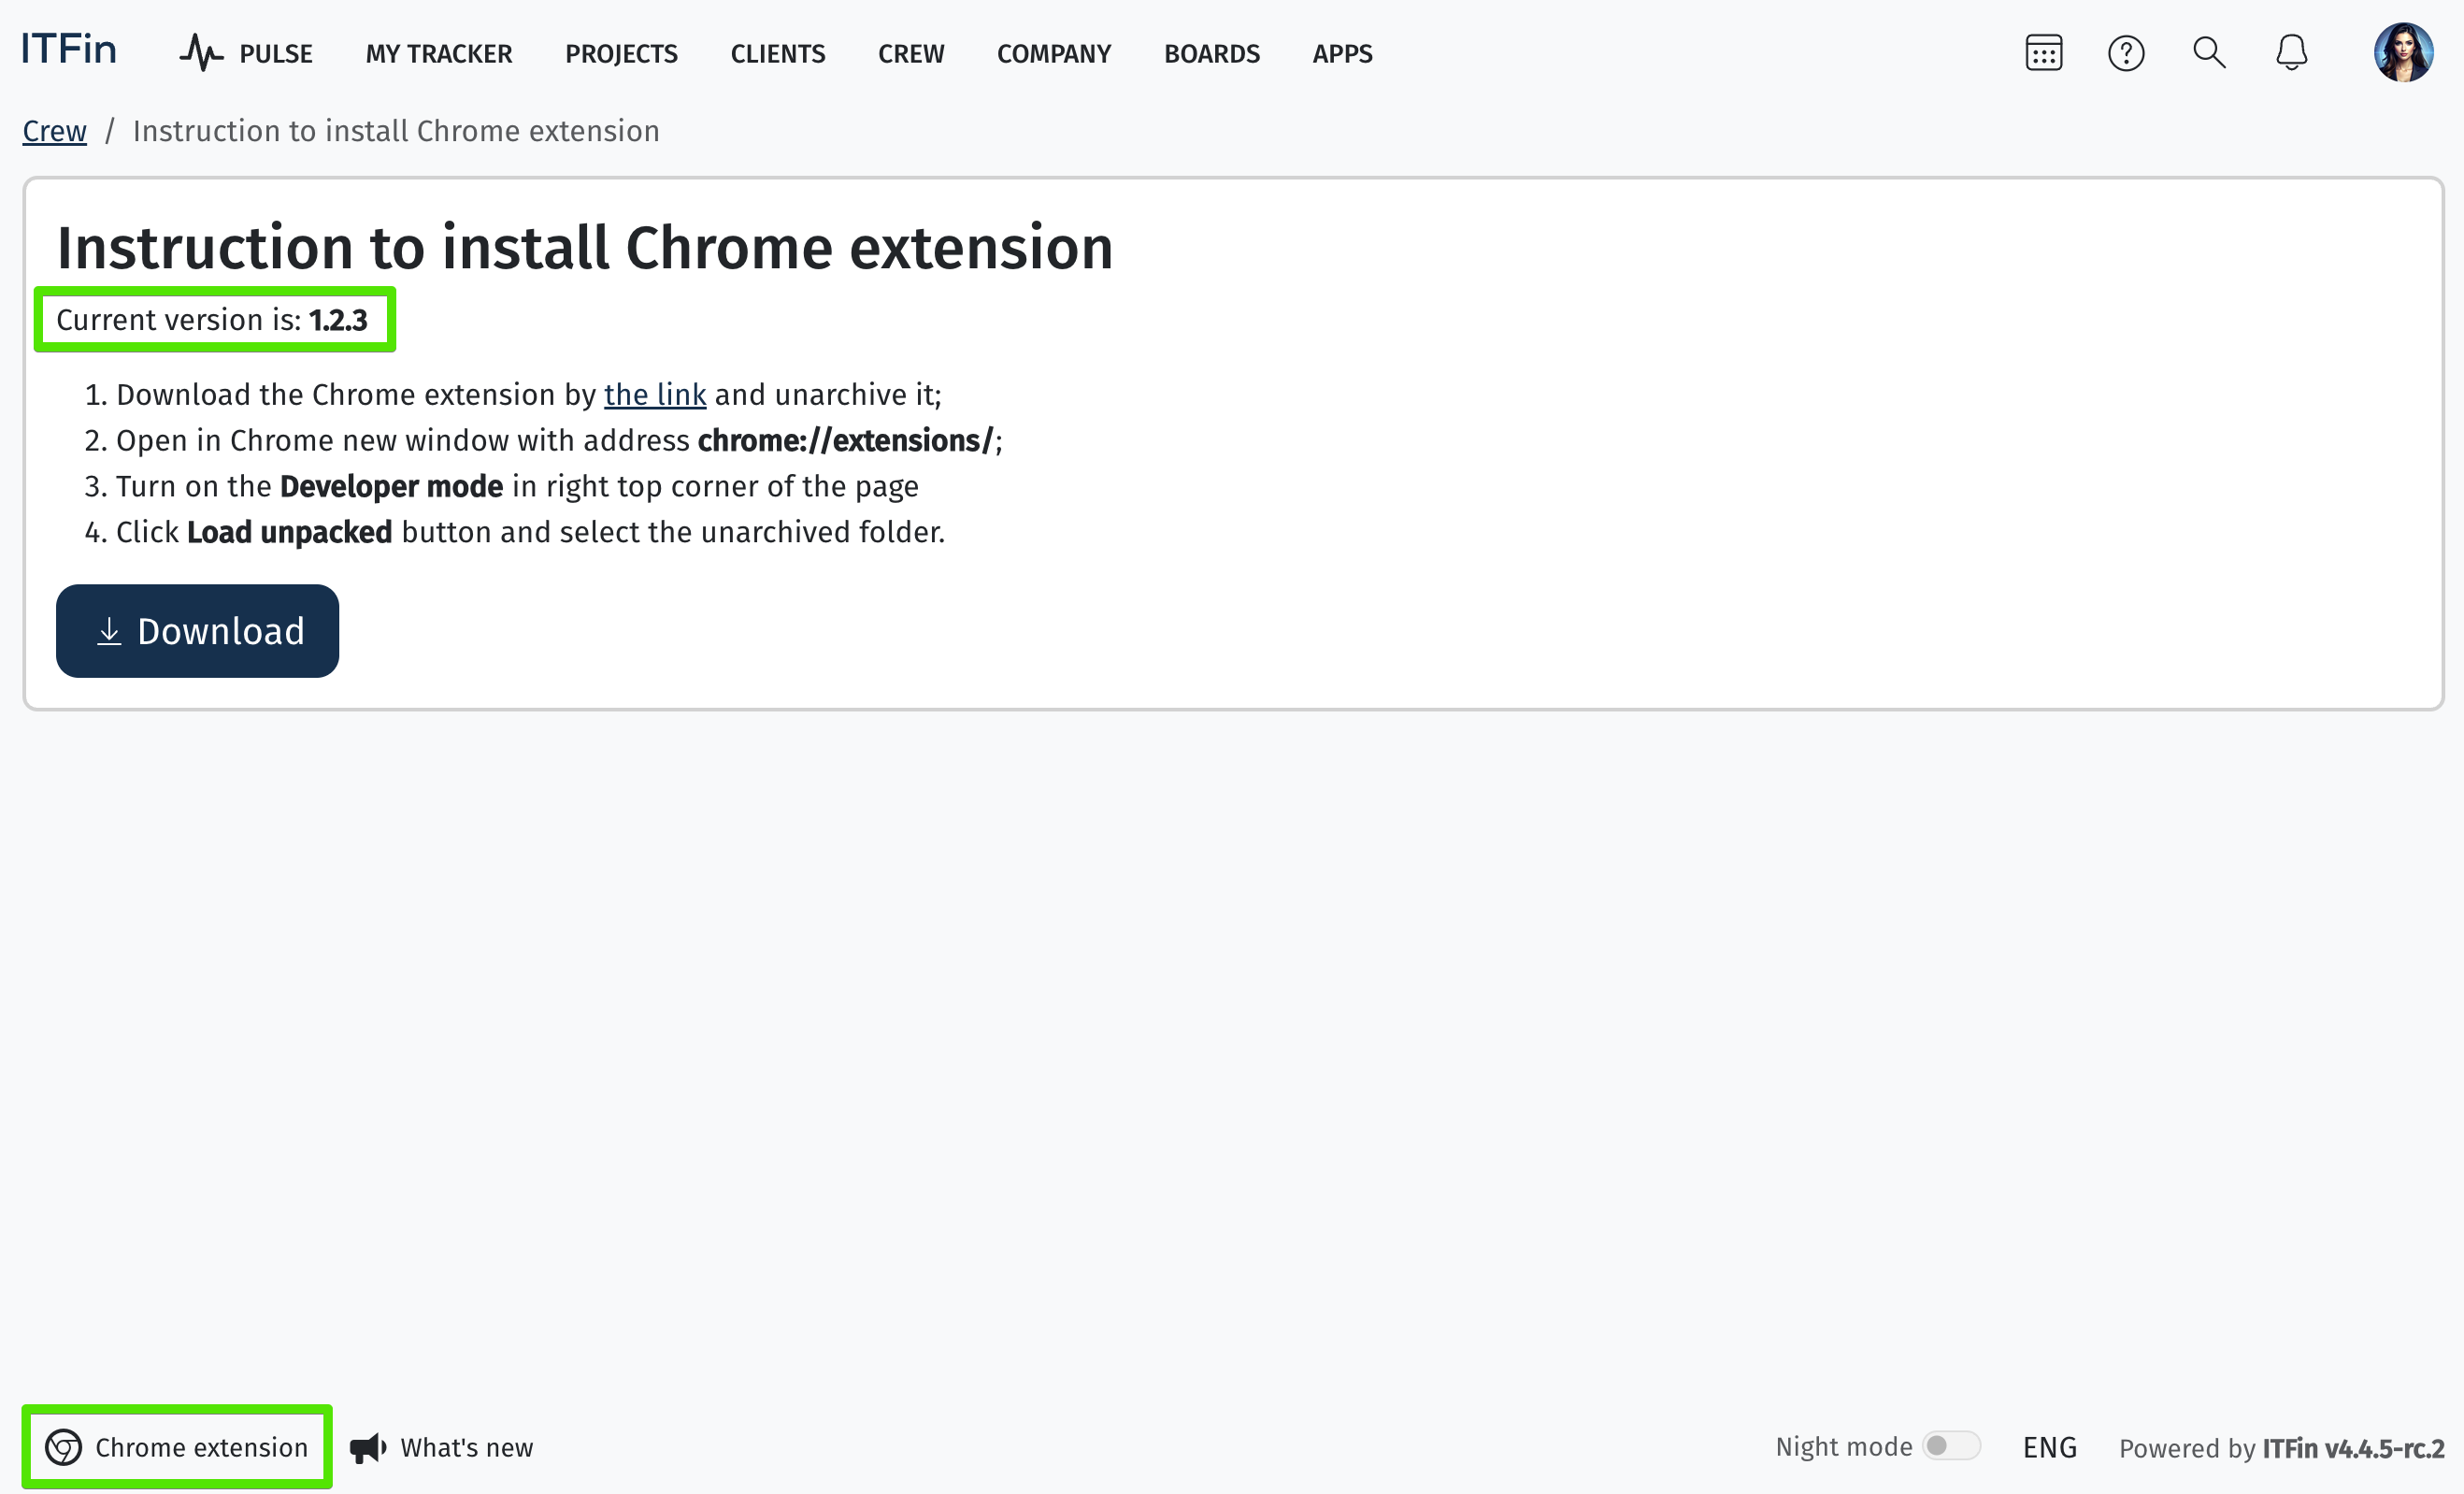The height and width of the screenshot is (1494, 2464).
Task: Open the notifications bell
Action: [x=2291, y=53]
